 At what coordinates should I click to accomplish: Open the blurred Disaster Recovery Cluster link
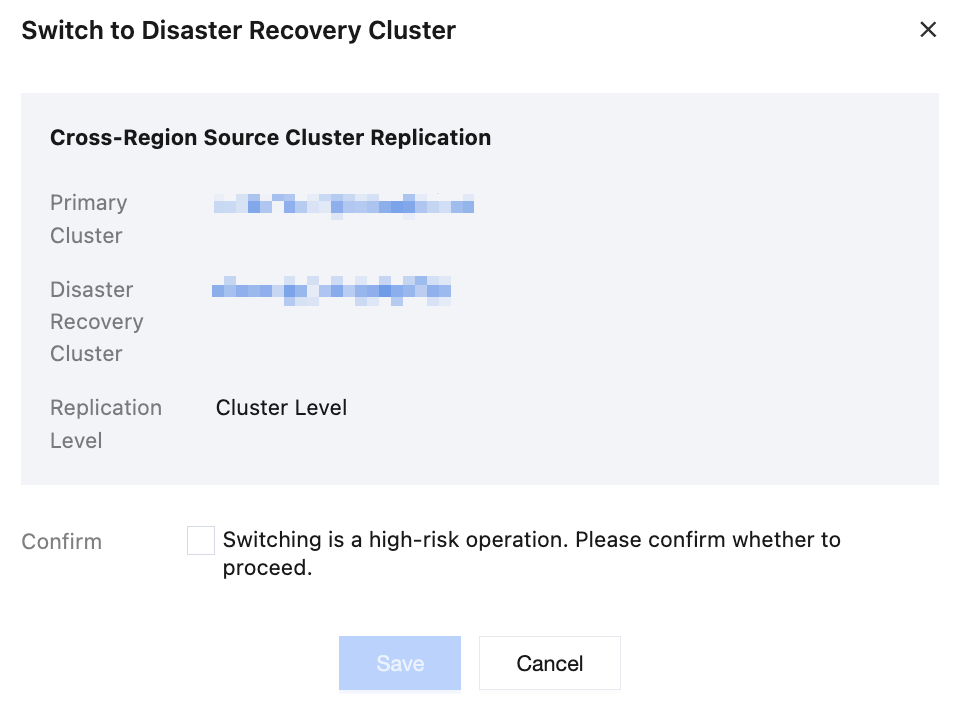click(x=331, y=289)
